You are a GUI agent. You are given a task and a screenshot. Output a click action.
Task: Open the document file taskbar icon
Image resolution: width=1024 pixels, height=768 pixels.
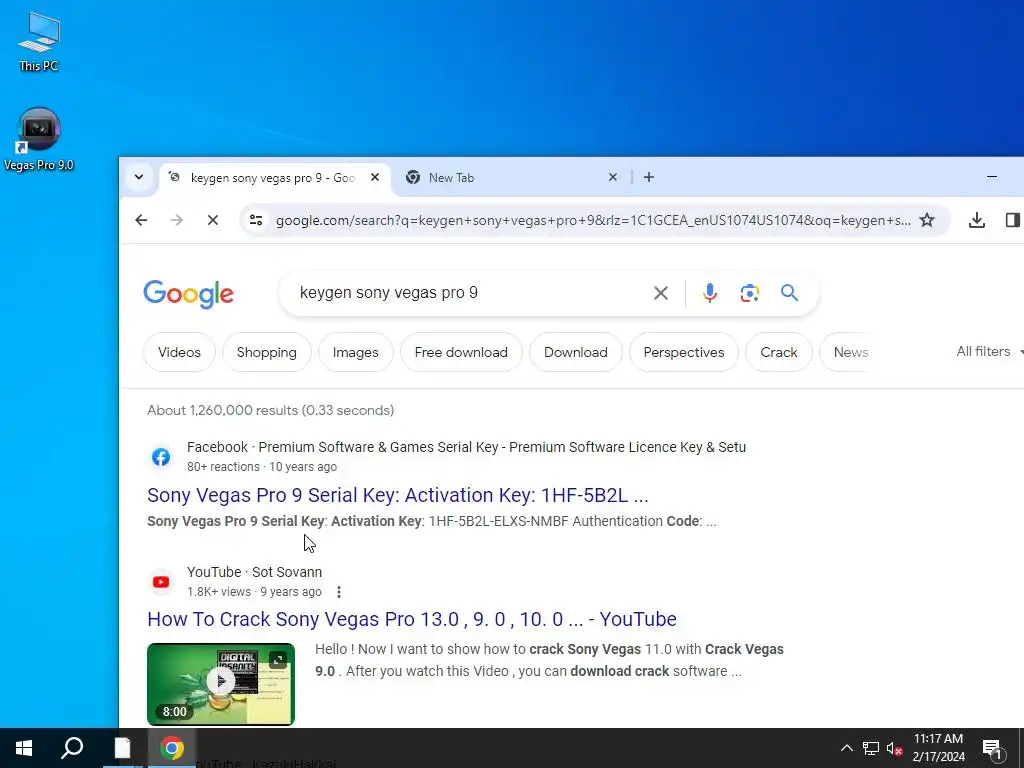tap(122, 748)
